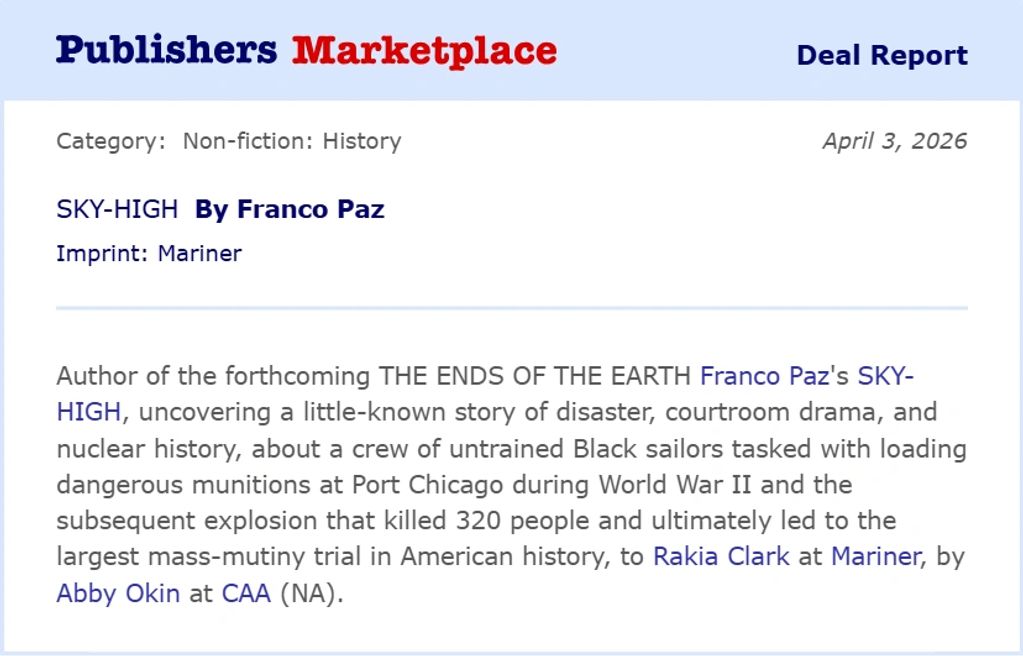Viewport: 1023px width, 656px height.
Task: Open the Franco Paz link in the description
Action: tap(765, 376)
